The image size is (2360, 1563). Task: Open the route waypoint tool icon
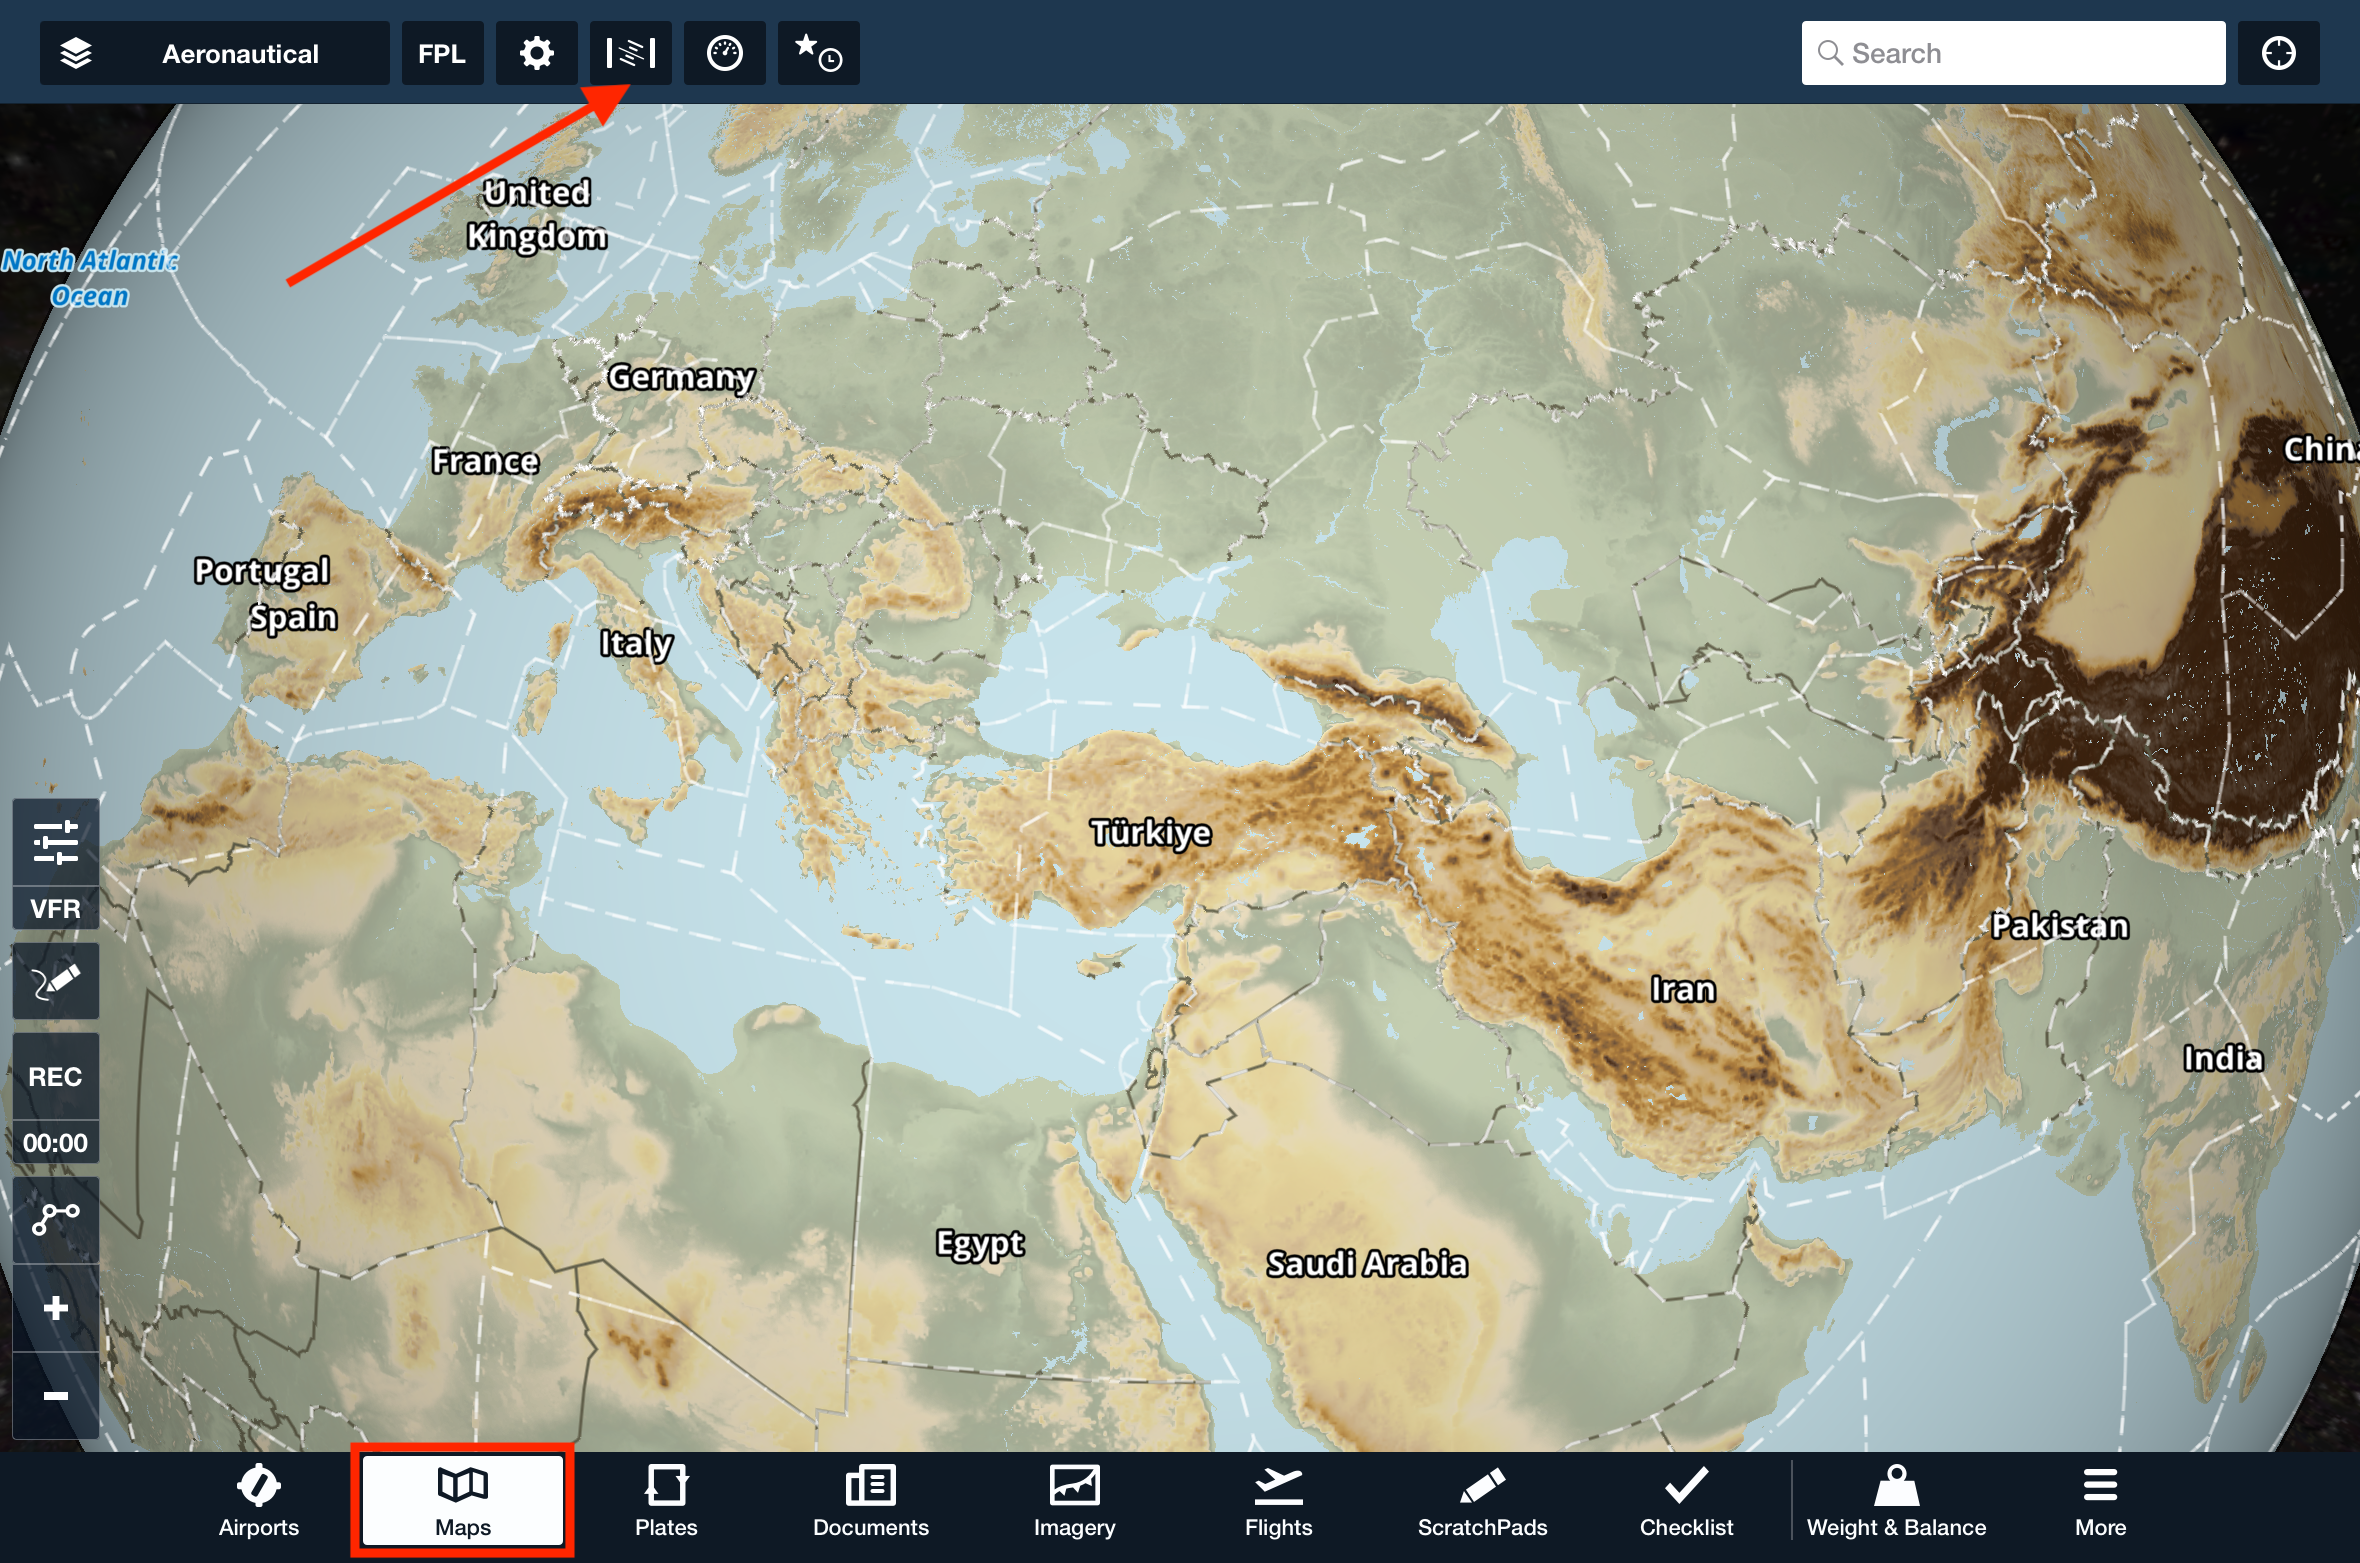(x=56, y=1219)
